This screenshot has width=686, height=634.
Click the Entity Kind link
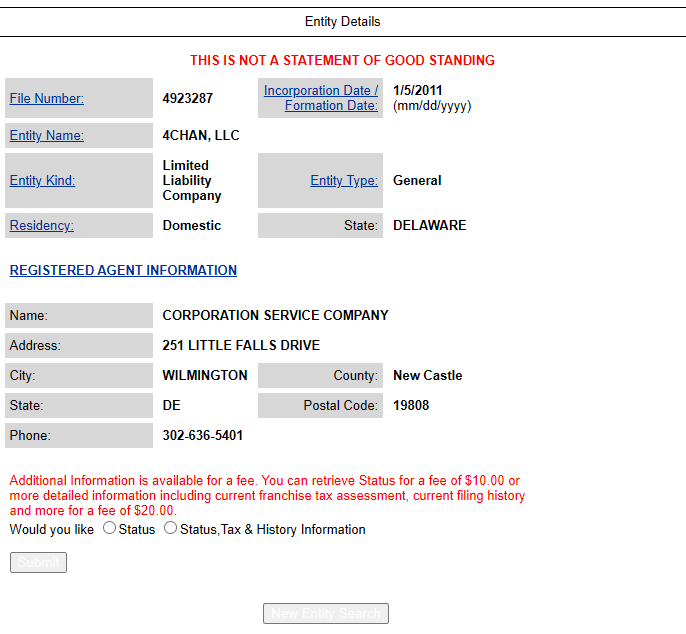(43, 181)
